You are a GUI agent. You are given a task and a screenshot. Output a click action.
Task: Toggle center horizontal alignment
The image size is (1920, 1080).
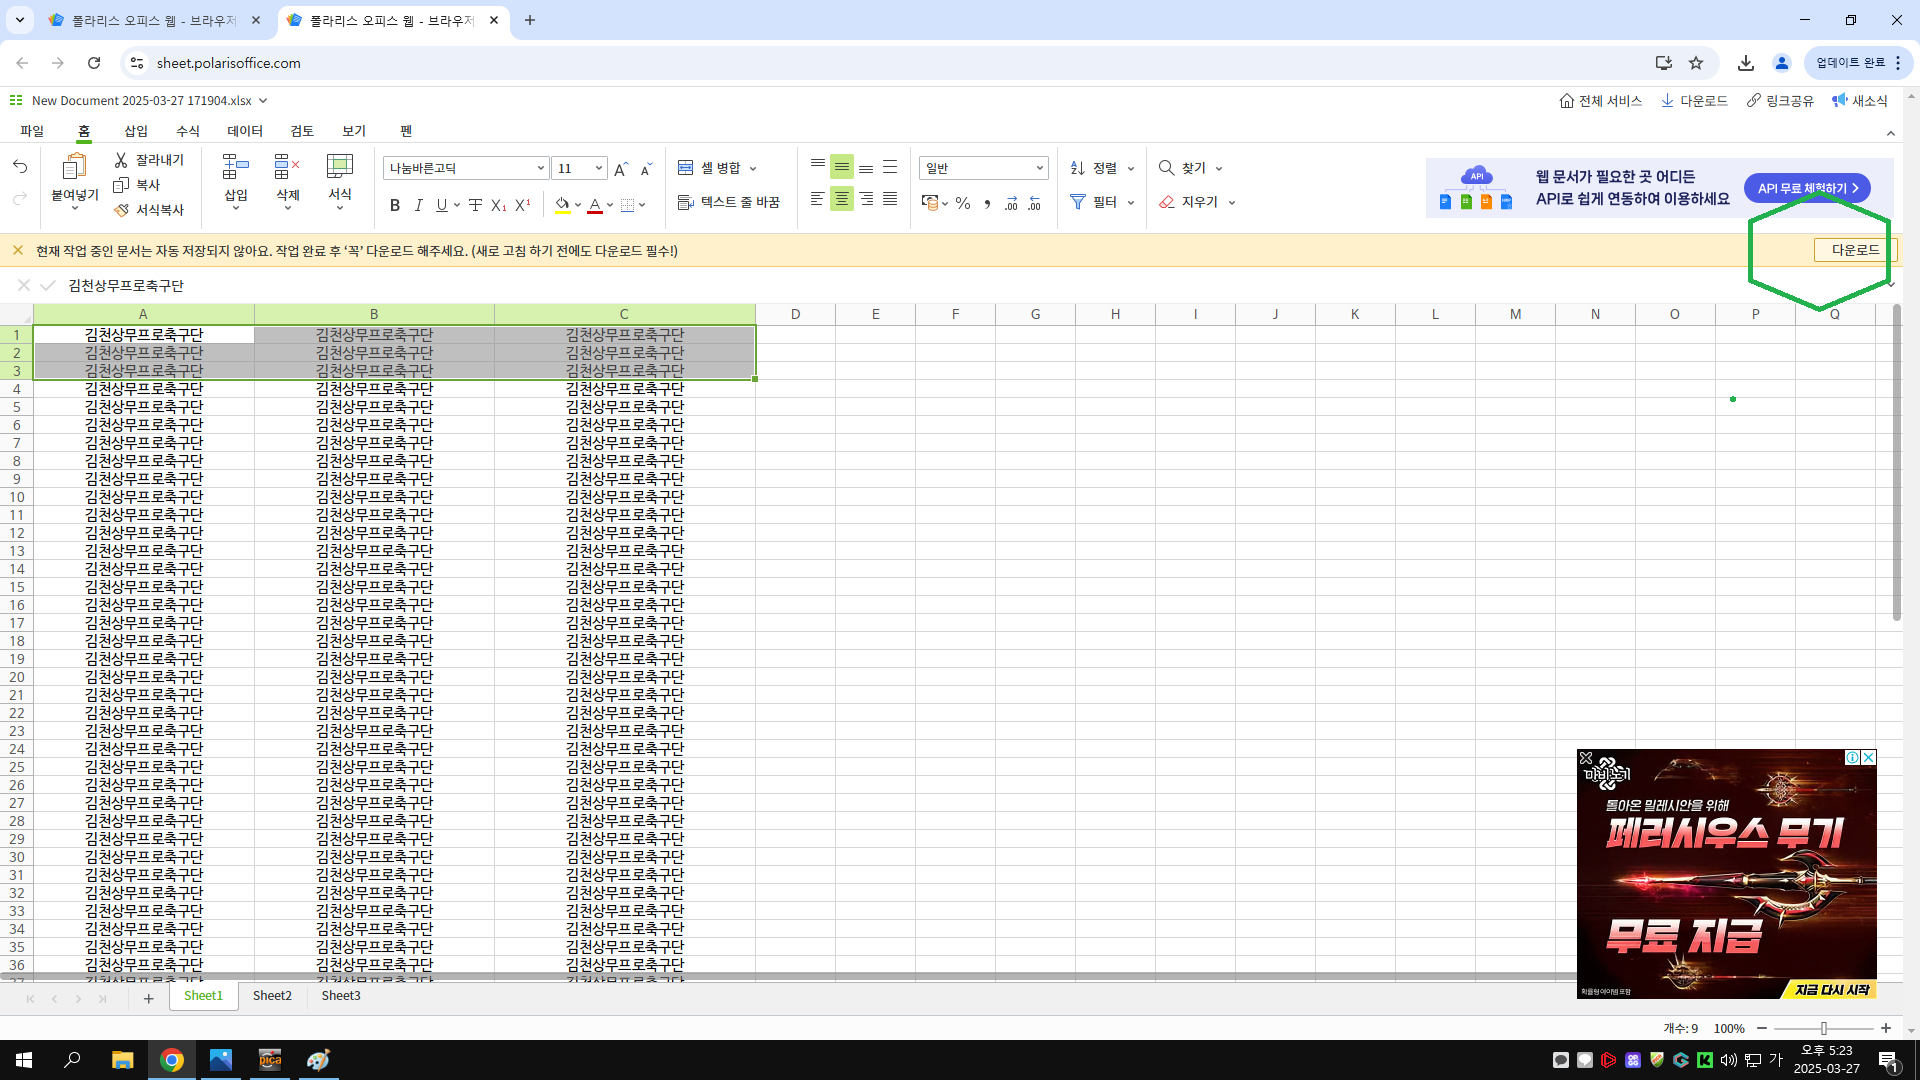pos(842,199)
